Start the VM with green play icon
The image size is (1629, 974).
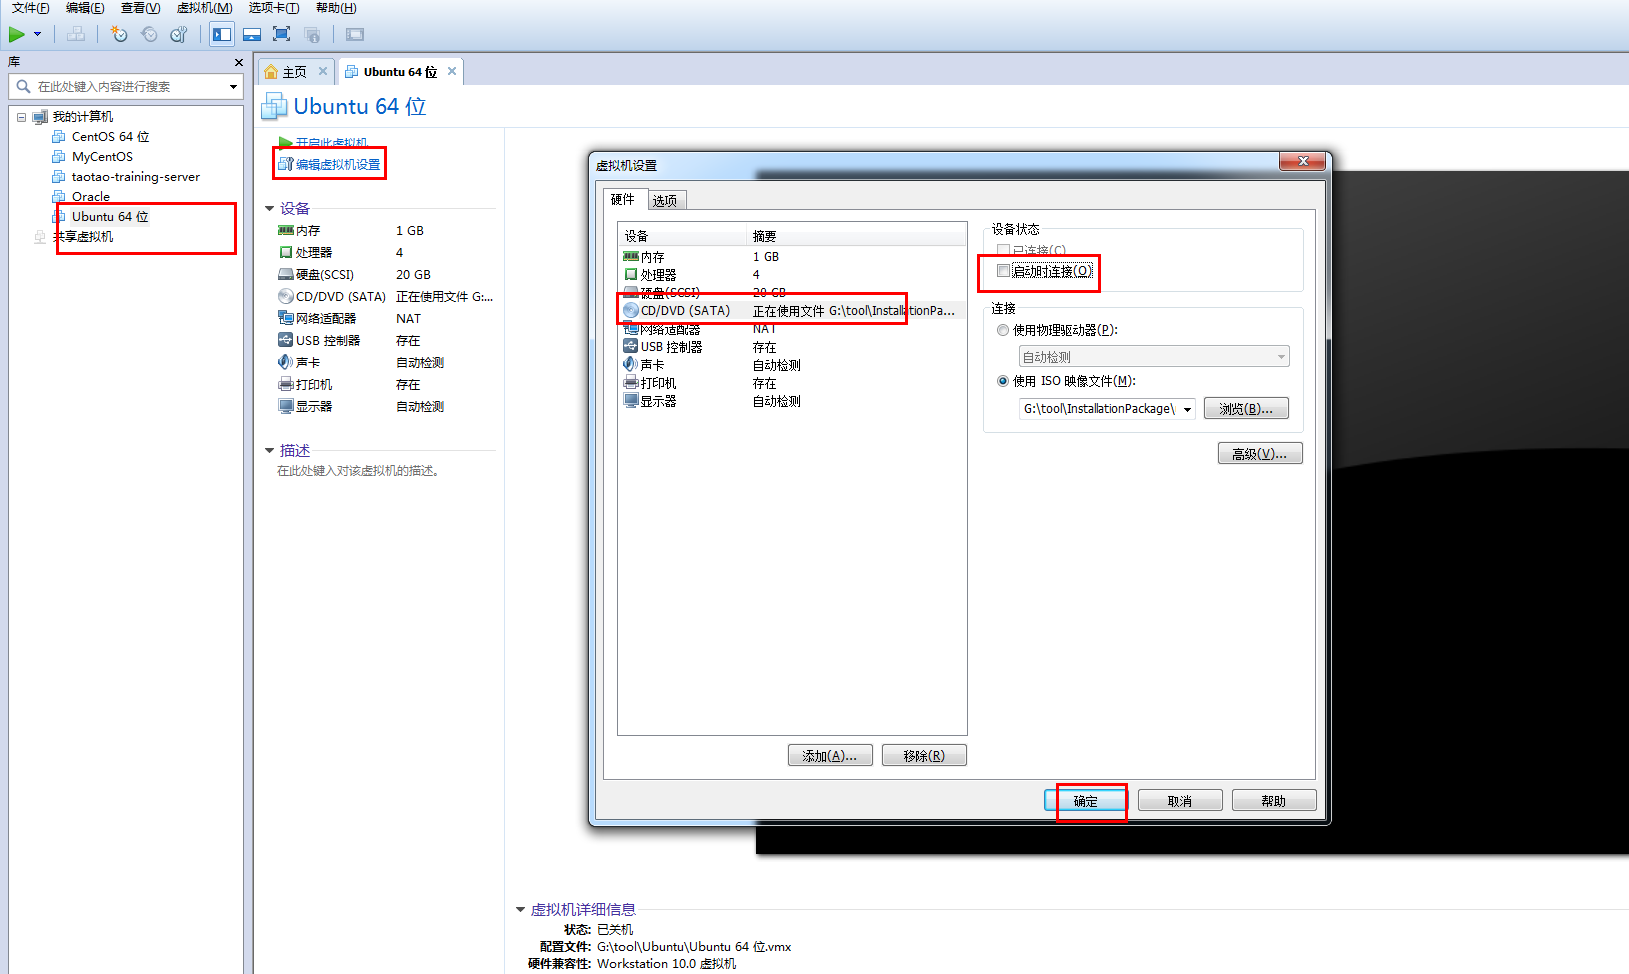(x=17, y=34)
